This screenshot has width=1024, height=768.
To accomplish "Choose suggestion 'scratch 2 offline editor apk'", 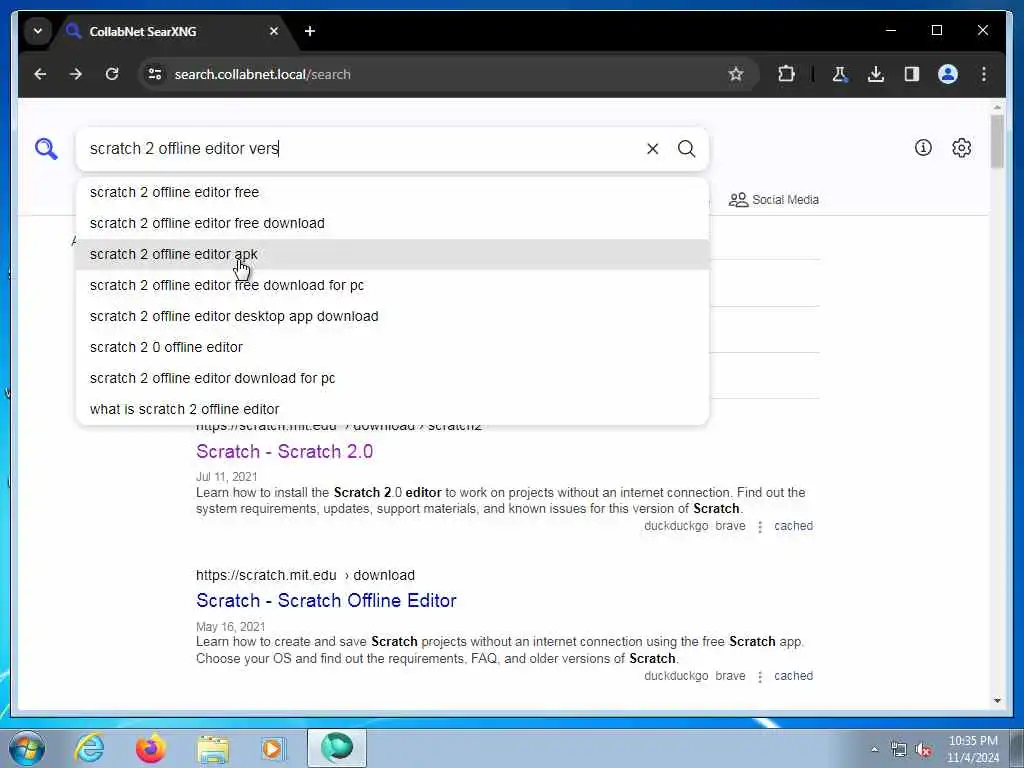I will click(392, 254).
